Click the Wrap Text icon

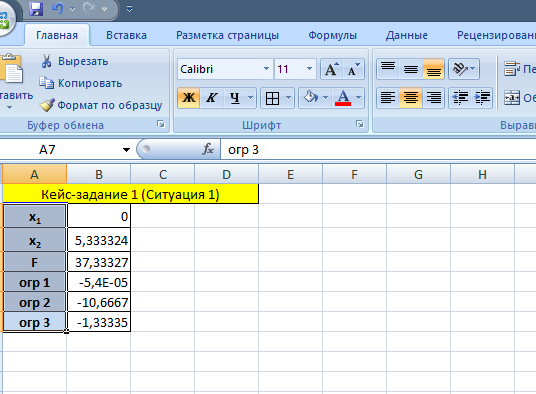[512, 69]
